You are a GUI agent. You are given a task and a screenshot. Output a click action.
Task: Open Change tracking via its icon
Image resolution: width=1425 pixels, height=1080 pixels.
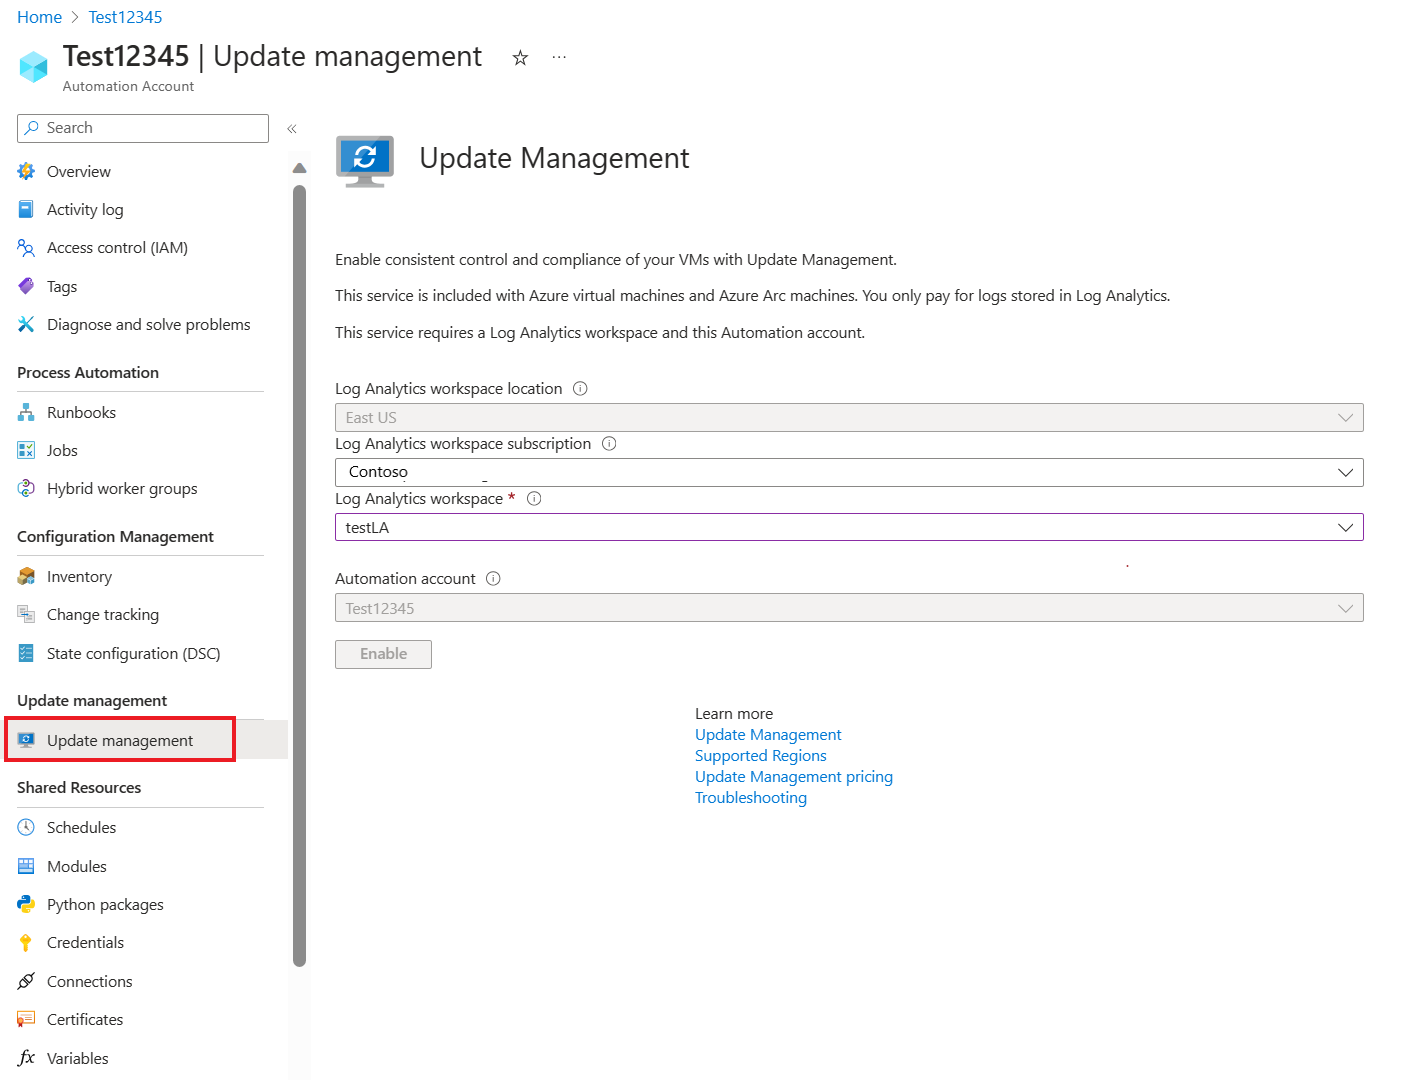click(26, 614)
